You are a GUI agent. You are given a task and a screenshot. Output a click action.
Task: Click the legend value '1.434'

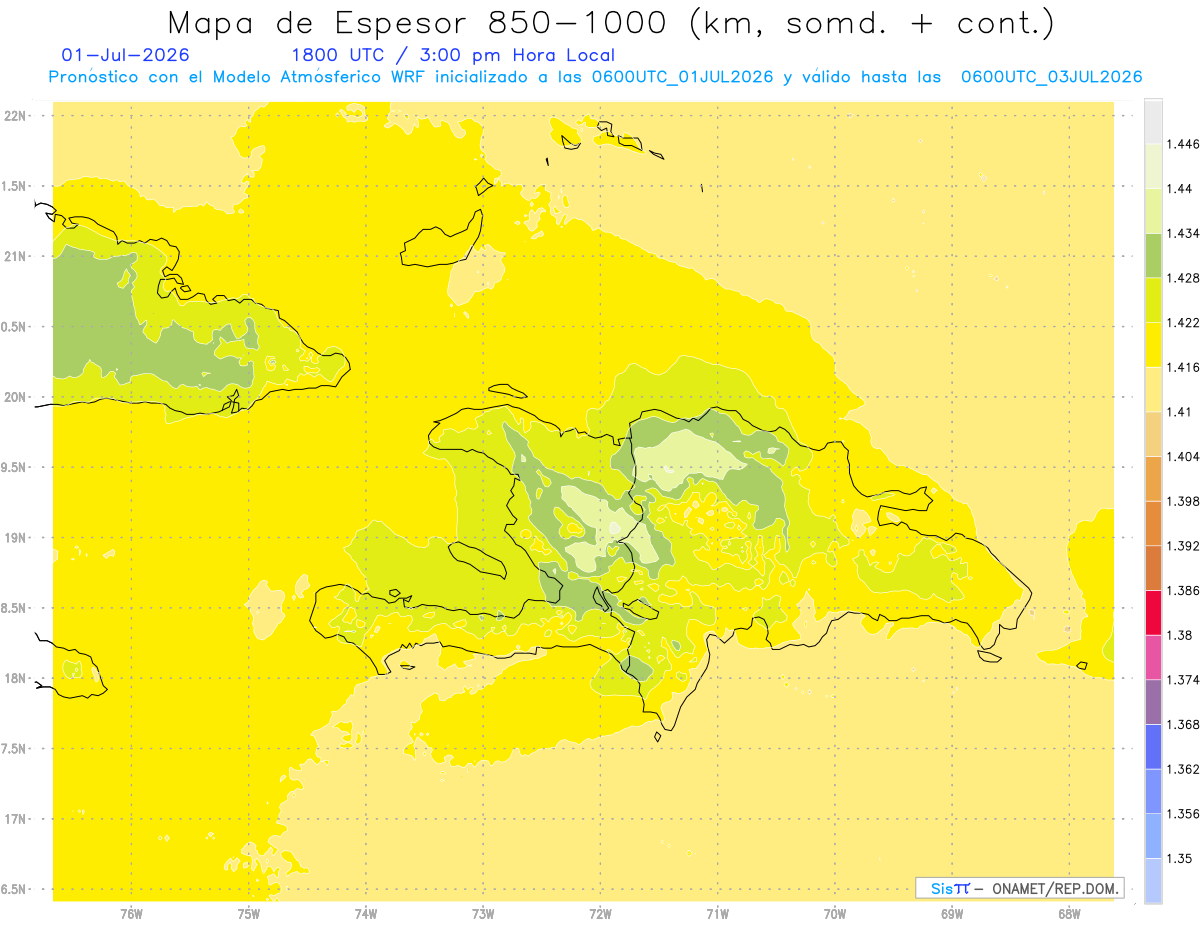pyautogui.click(x=1185, y=233)
